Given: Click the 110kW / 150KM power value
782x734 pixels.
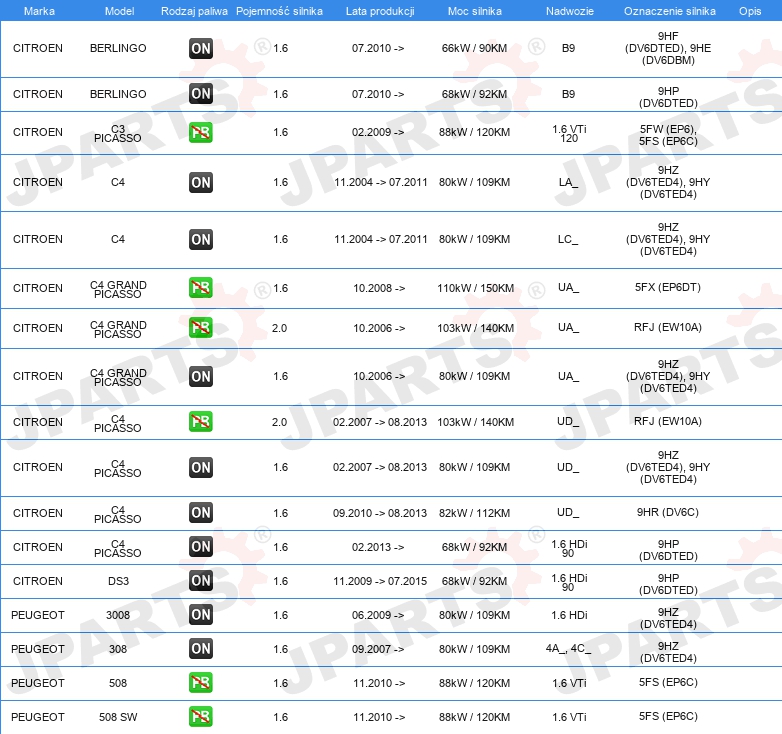Looking at the screenshot, I should [475, 288].
